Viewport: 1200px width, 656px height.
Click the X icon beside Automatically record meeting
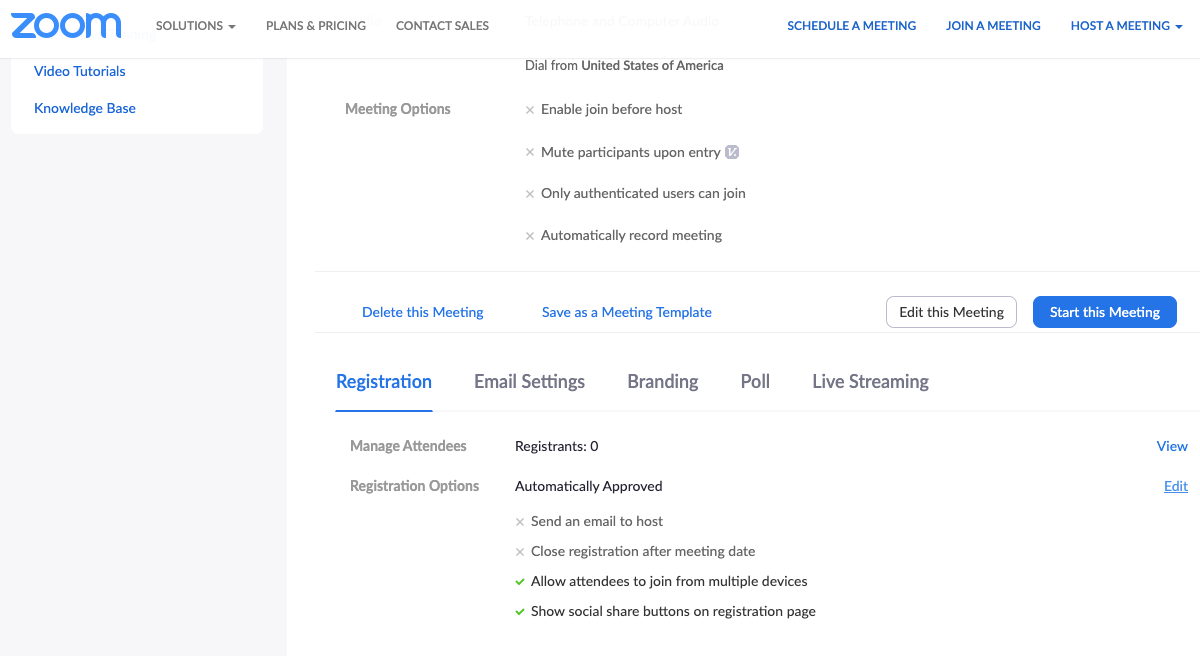[530, 236]
